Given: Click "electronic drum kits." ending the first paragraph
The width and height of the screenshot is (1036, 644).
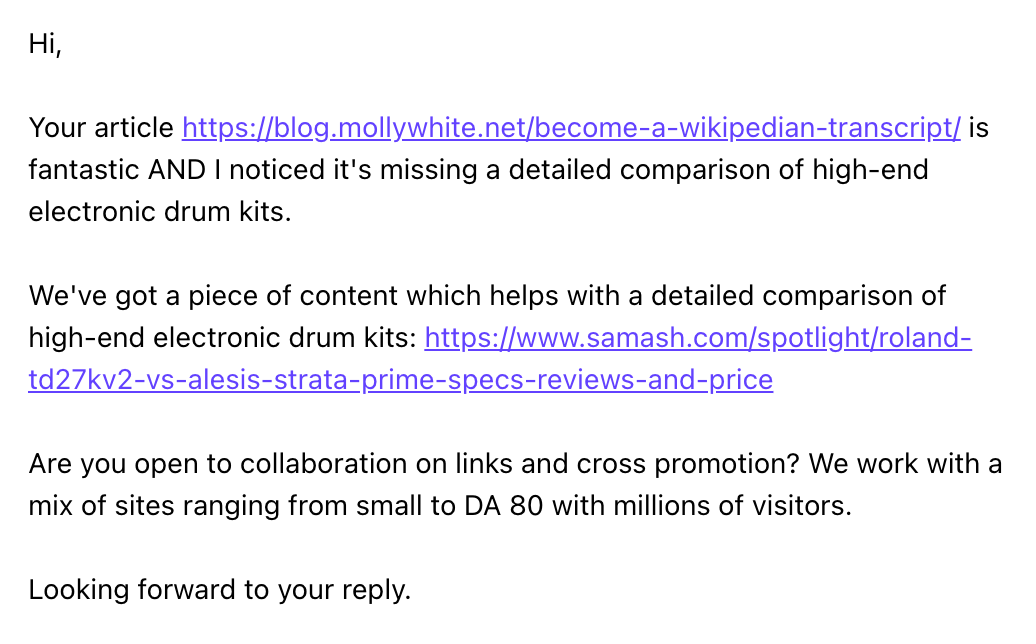Looking at the screenshot, I should 160,212.
